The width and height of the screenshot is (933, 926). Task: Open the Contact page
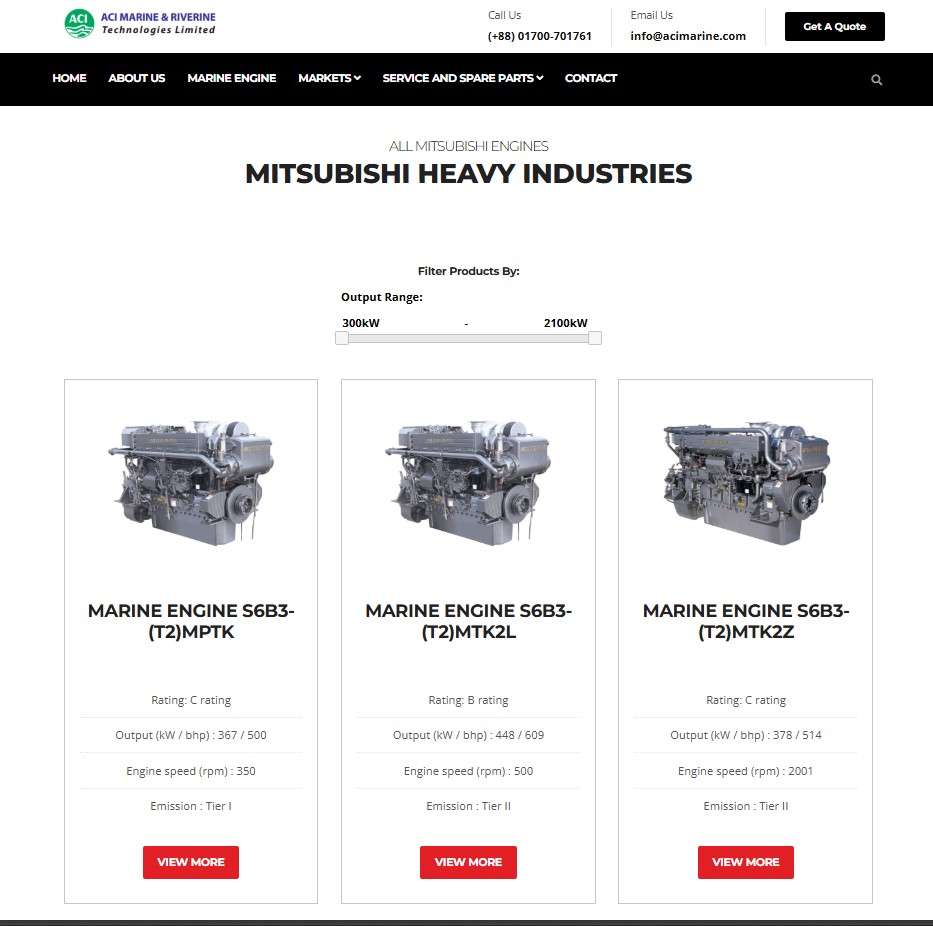point(590,78)
